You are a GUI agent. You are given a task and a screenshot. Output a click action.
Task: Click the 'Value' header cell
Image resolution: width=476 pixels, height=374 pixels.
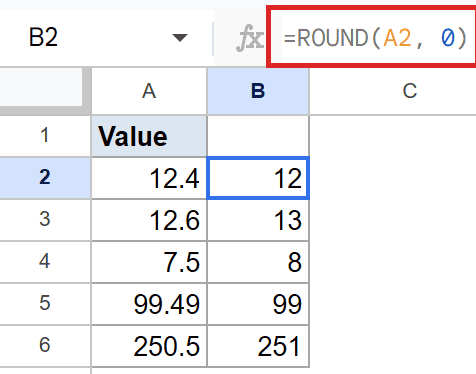click(x=149, y=136)
